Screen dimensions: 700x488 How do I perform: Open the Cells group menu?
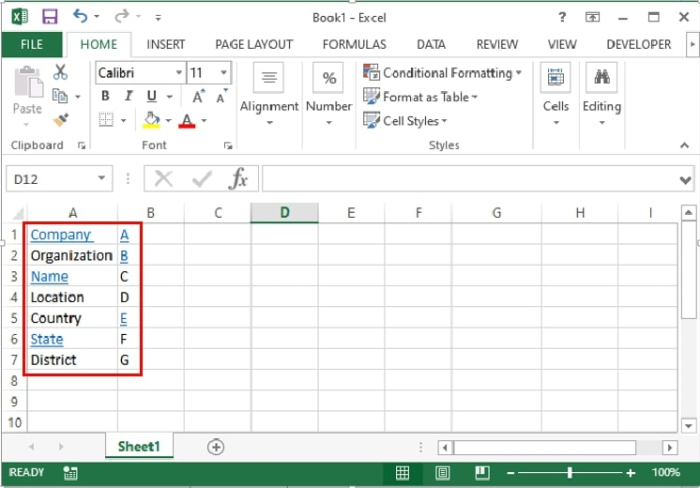pyautogui.click(x=556, y=95)
